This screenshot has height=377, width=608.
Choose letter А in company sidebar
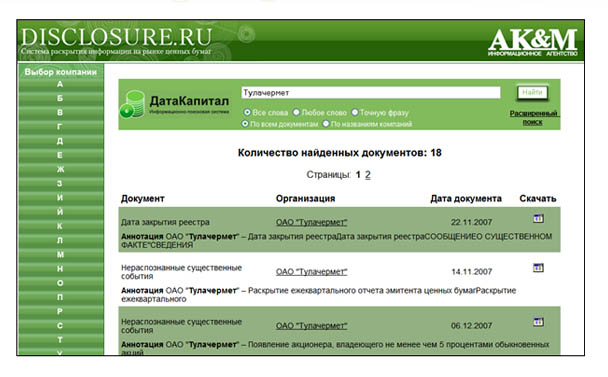[60, 84]
